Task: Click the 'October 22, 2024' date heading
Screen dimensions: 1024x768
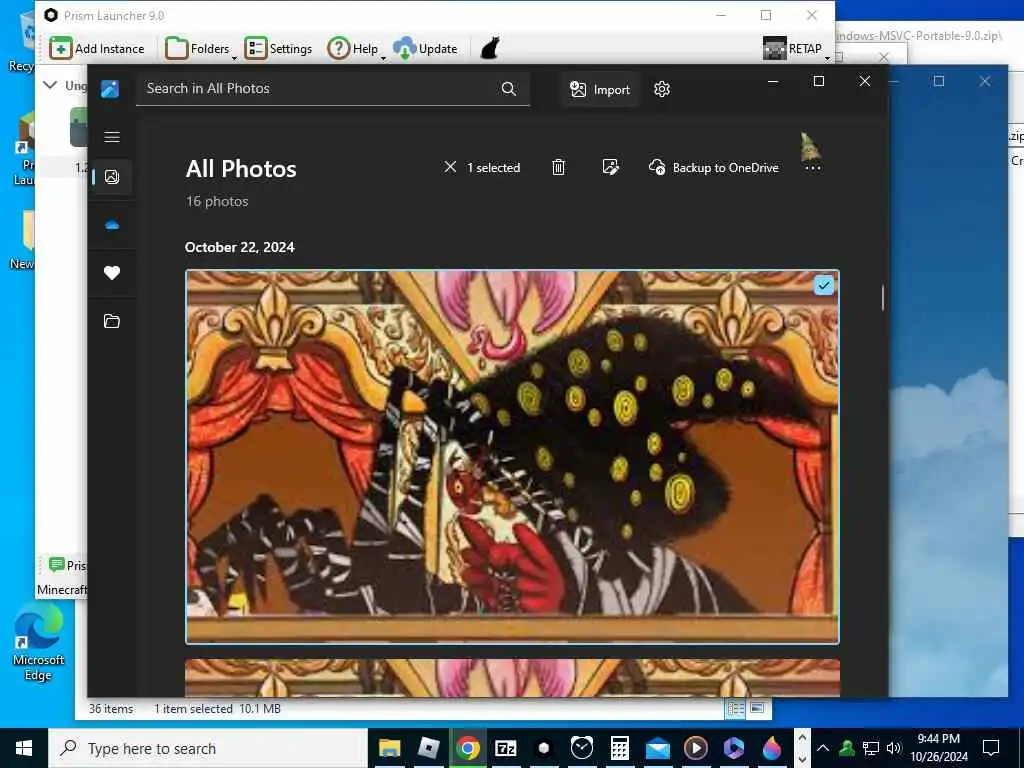Action: pyautogui.click(x=240, y=248)
